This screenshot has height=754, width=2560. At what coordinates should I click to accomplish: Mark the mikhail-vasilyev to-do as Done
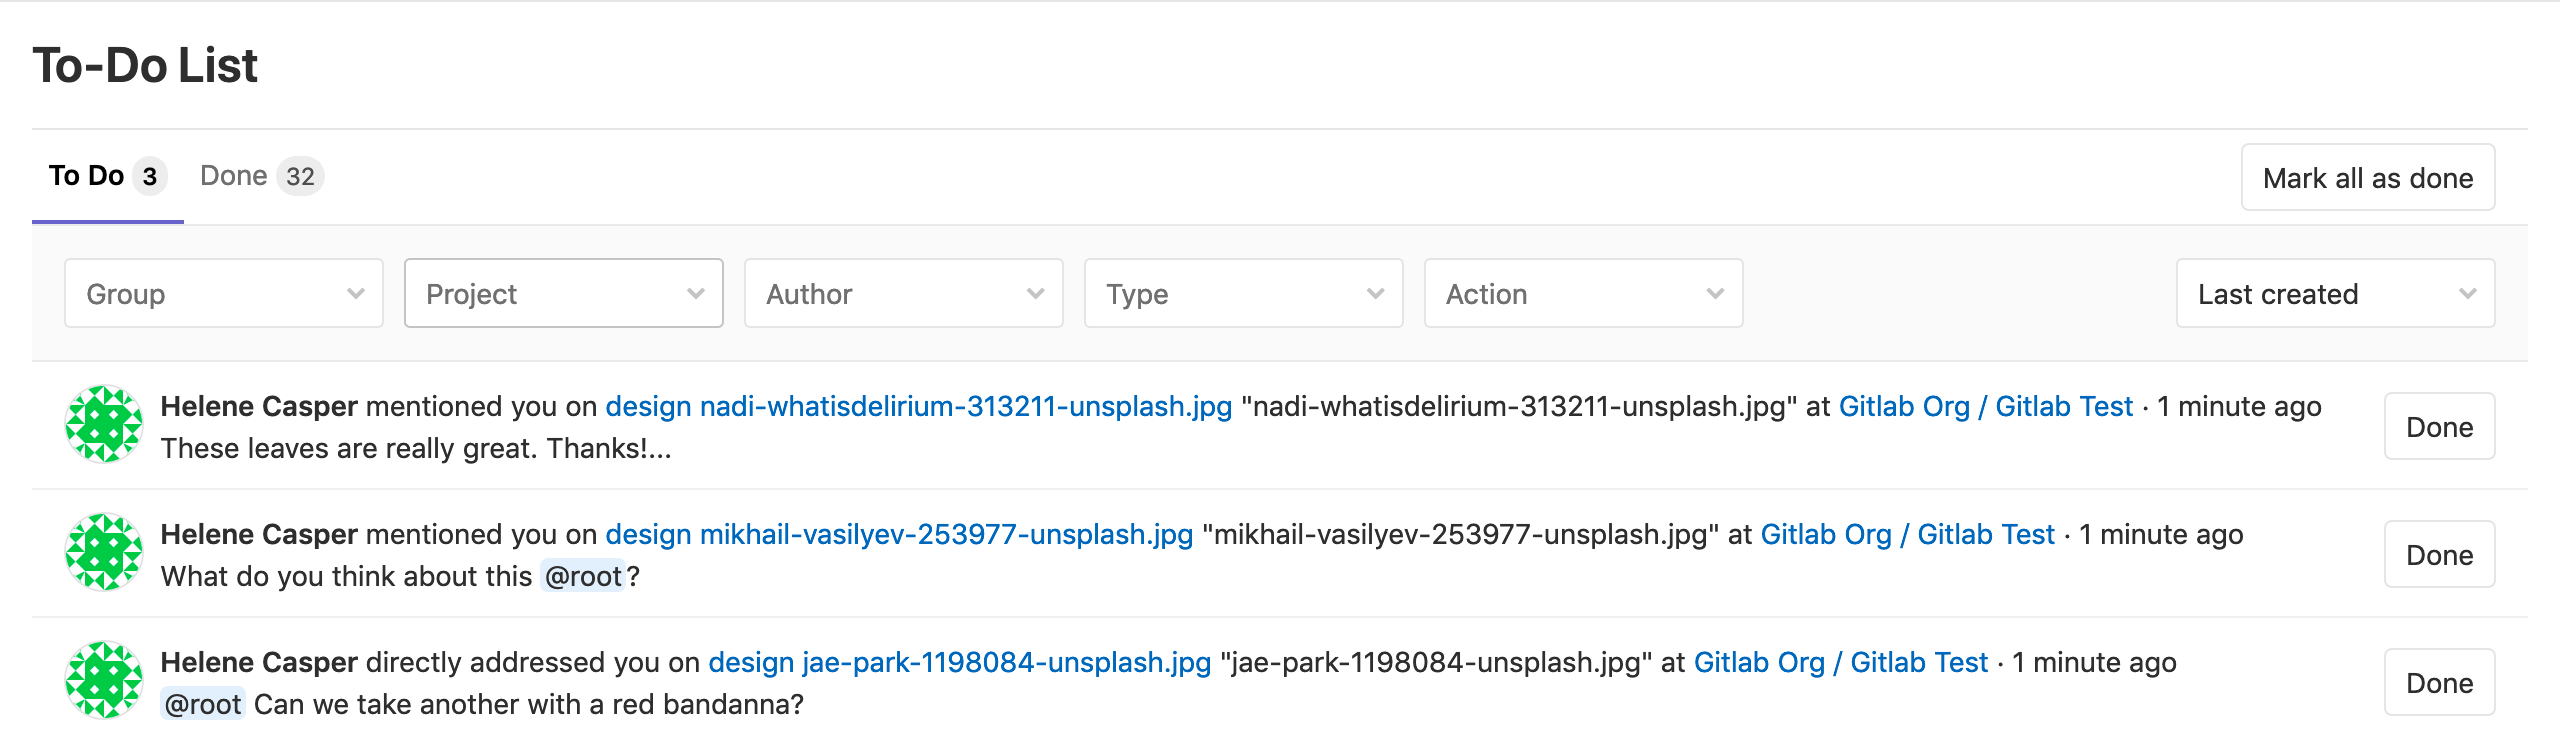2439,554
